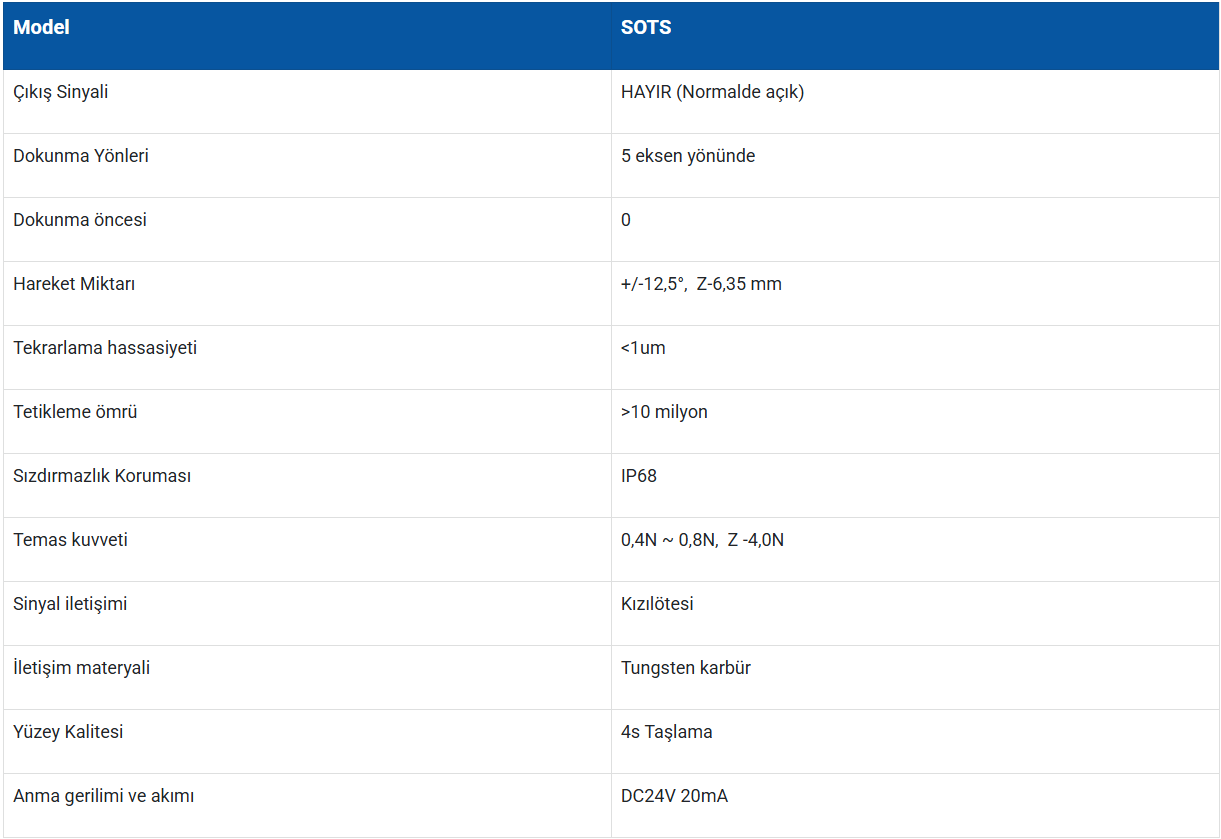Select the Dokunma Yönleri label

pyautogui.click(x=81, y=156)
